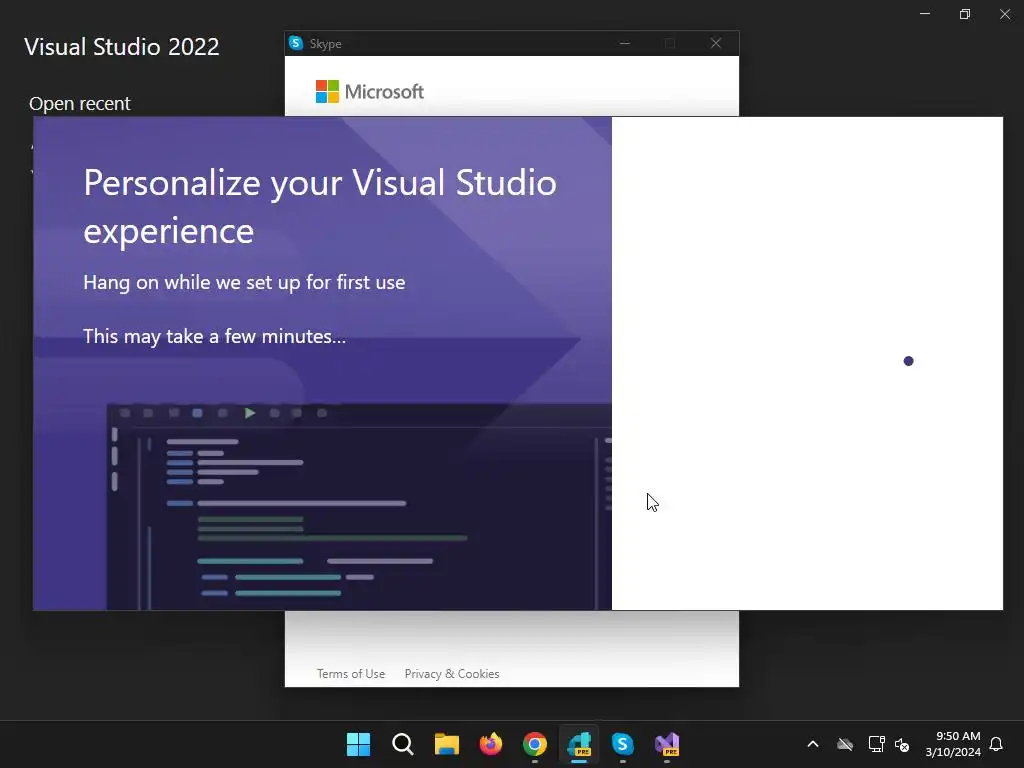The width and height of the screenshot is (1024, 768).
Task: Click the 'Visual Studio 2022' title text
Action: pyautogui.click(x=121, y=47)
